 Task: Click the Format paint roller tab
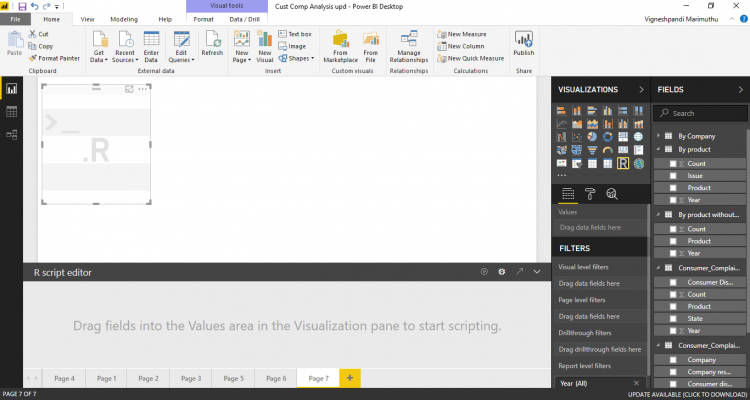point(589,194)
